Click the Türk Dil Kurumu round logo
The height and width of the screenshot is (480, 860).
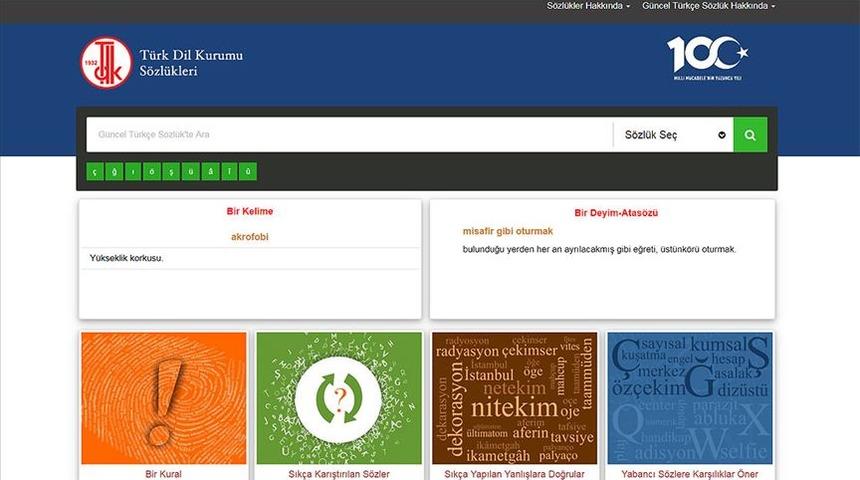(x=106, y=63)
